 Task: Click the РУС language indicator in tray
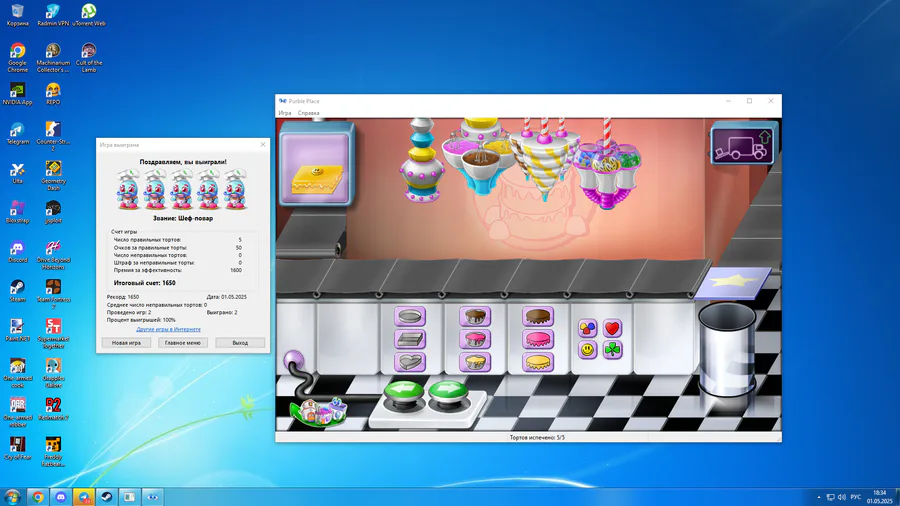click(855, 497)
